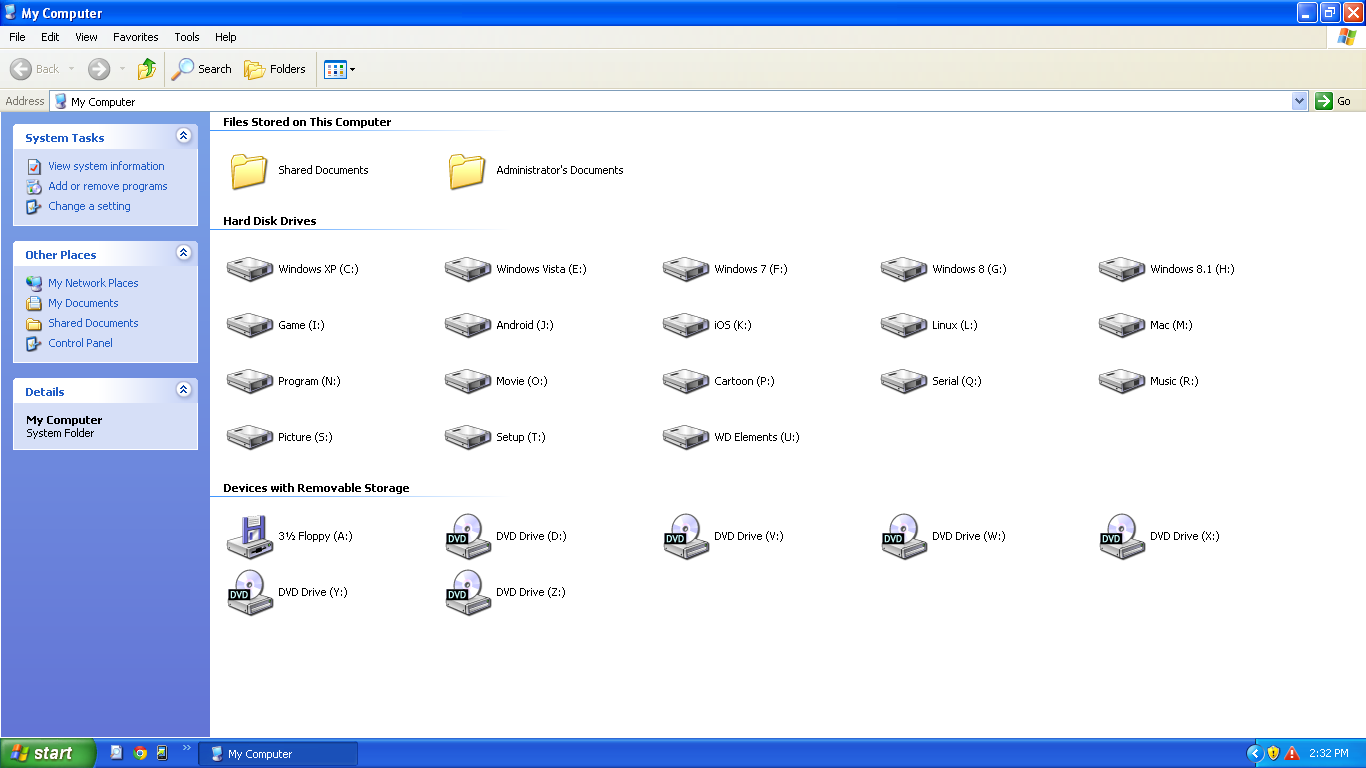Viewport: 1366px width, 768px height.
Task: Click the DVD Drive (V:) icon
Action: click(686, 536)
